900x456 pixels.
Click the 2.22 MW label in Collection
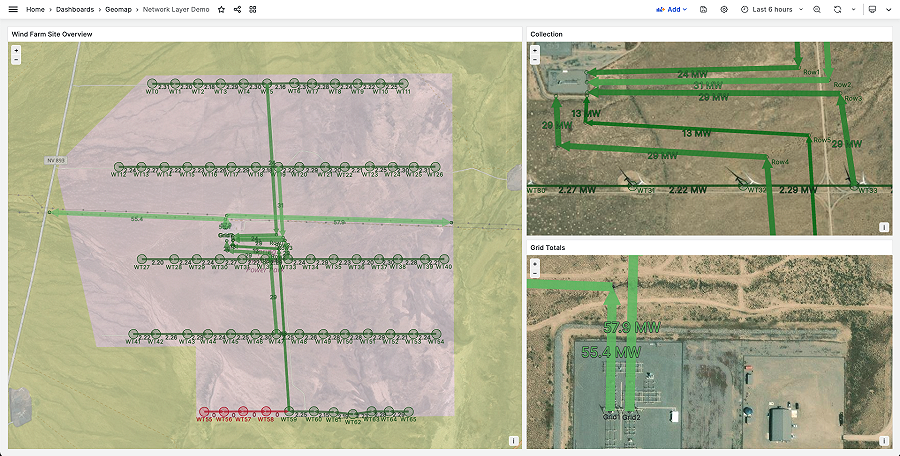pyautogui.click(x=688, y=190)
